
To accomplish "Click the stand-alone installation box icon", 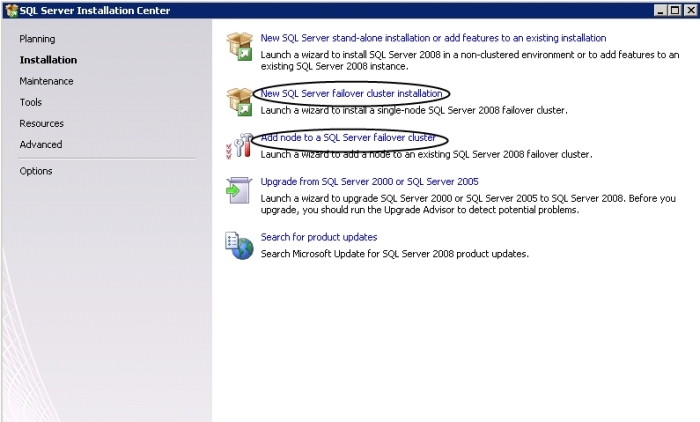I will [x=240, y=46].
